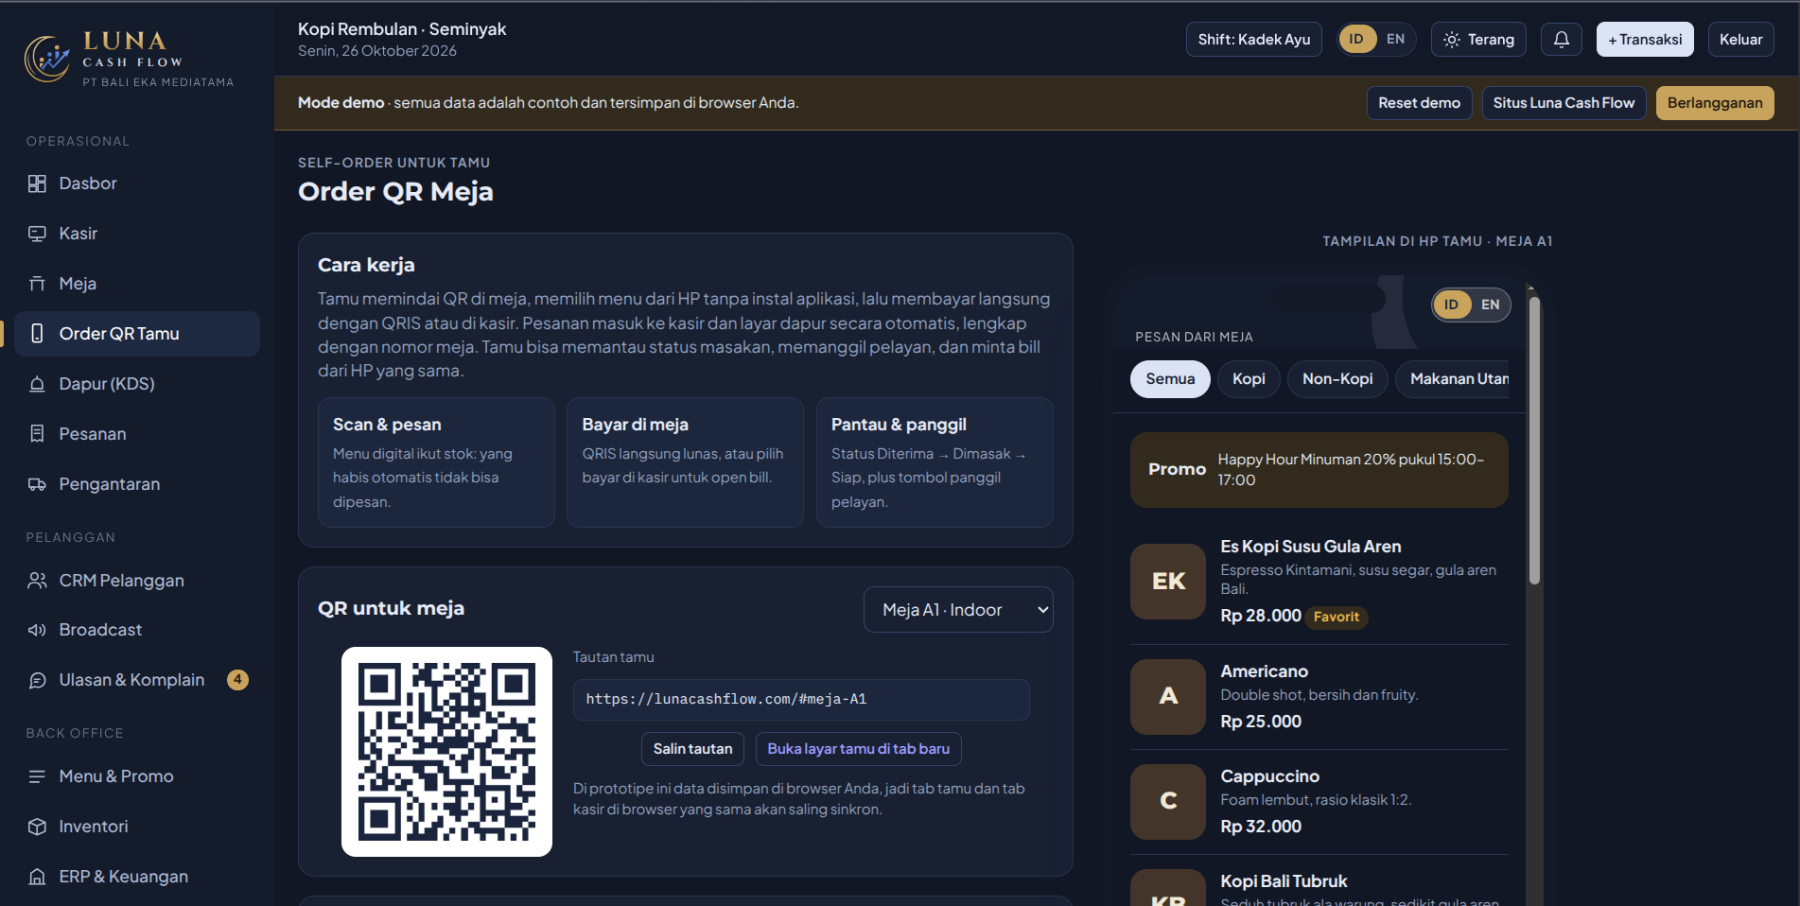Click the Inventori box icon
This screenshot has height=906, width=1800.
tap(37, 826)
